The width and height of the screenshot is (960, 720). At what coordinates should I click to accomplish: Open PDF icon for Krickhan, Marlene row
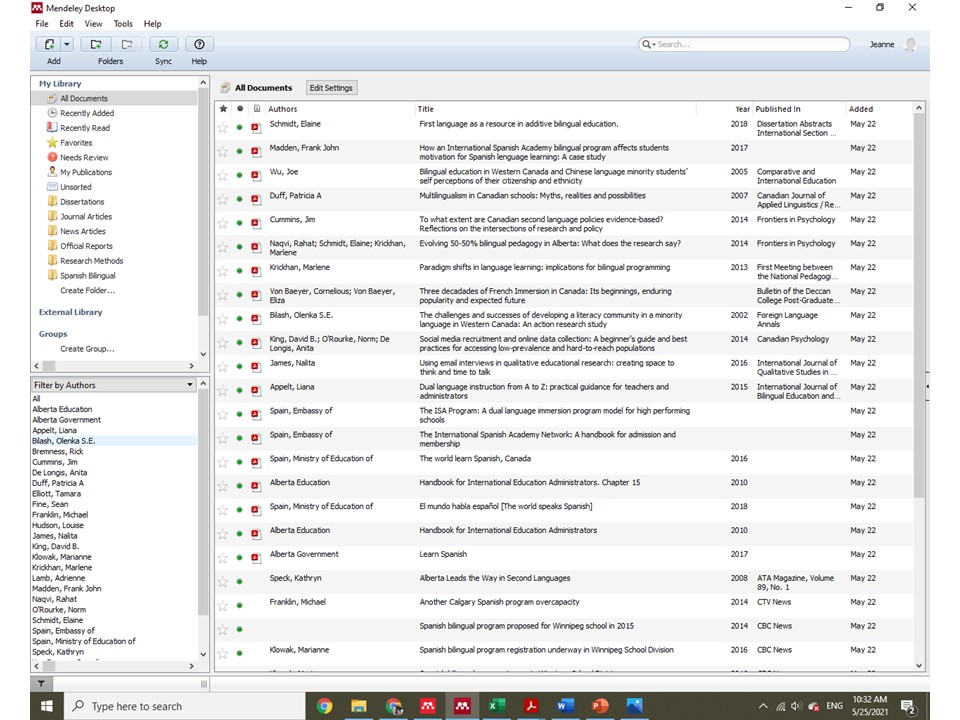pyautogui.click(x=256, y=271)
